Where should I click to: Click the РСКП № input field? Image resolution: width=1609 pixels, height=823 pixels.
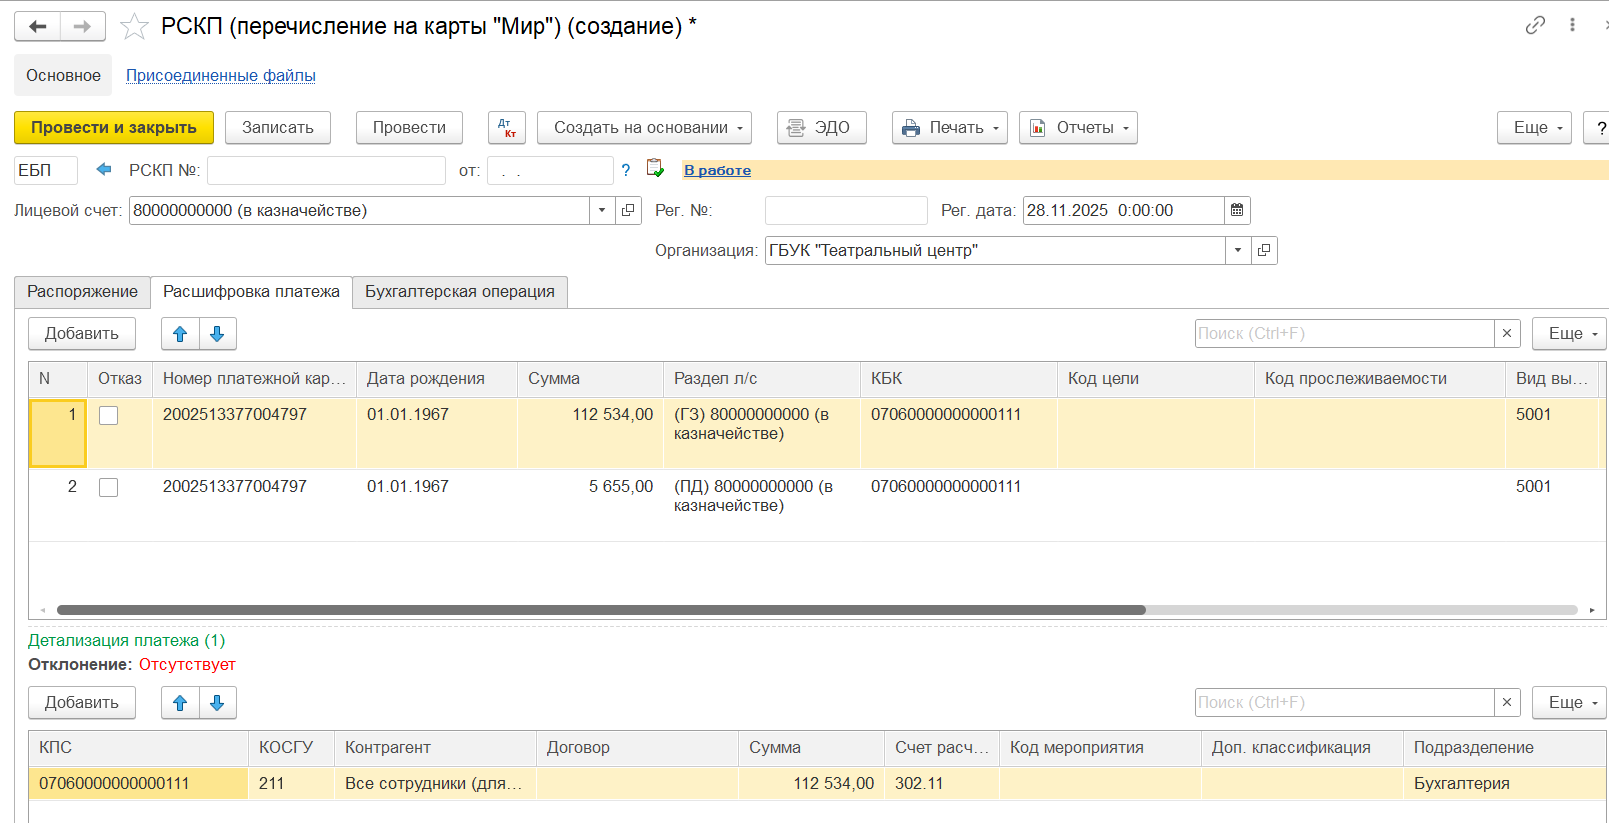[x=326, y=171]
